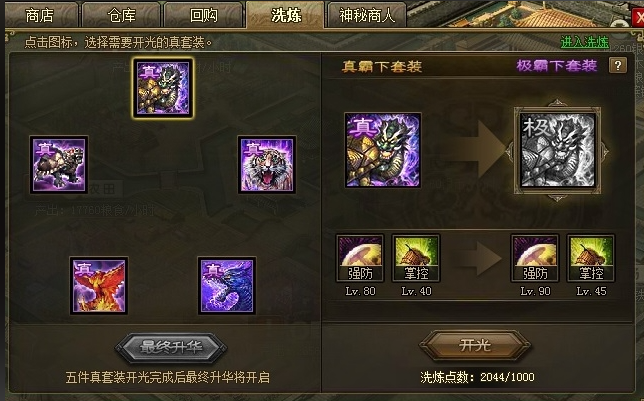Viewport: 644px width, 401px height.
Task: Select the 真 blue dragon set icon
Action: tap(227, 286)
